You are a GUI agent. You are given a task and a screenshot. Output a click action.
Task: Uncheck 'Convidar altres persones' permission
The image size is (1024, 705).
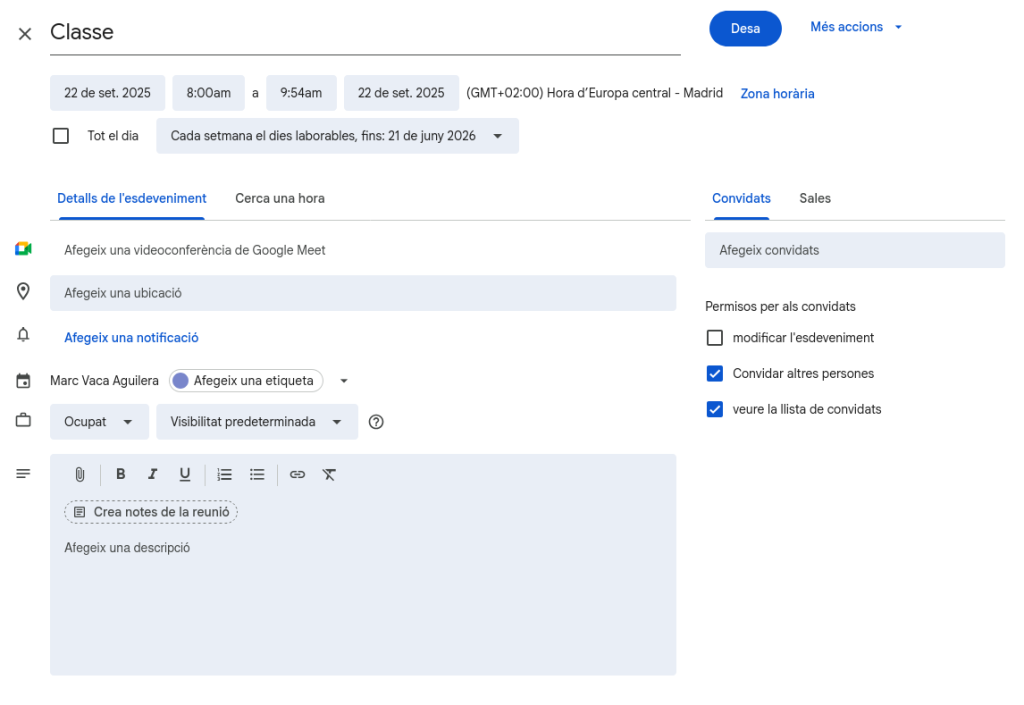[x=715, y=374]
